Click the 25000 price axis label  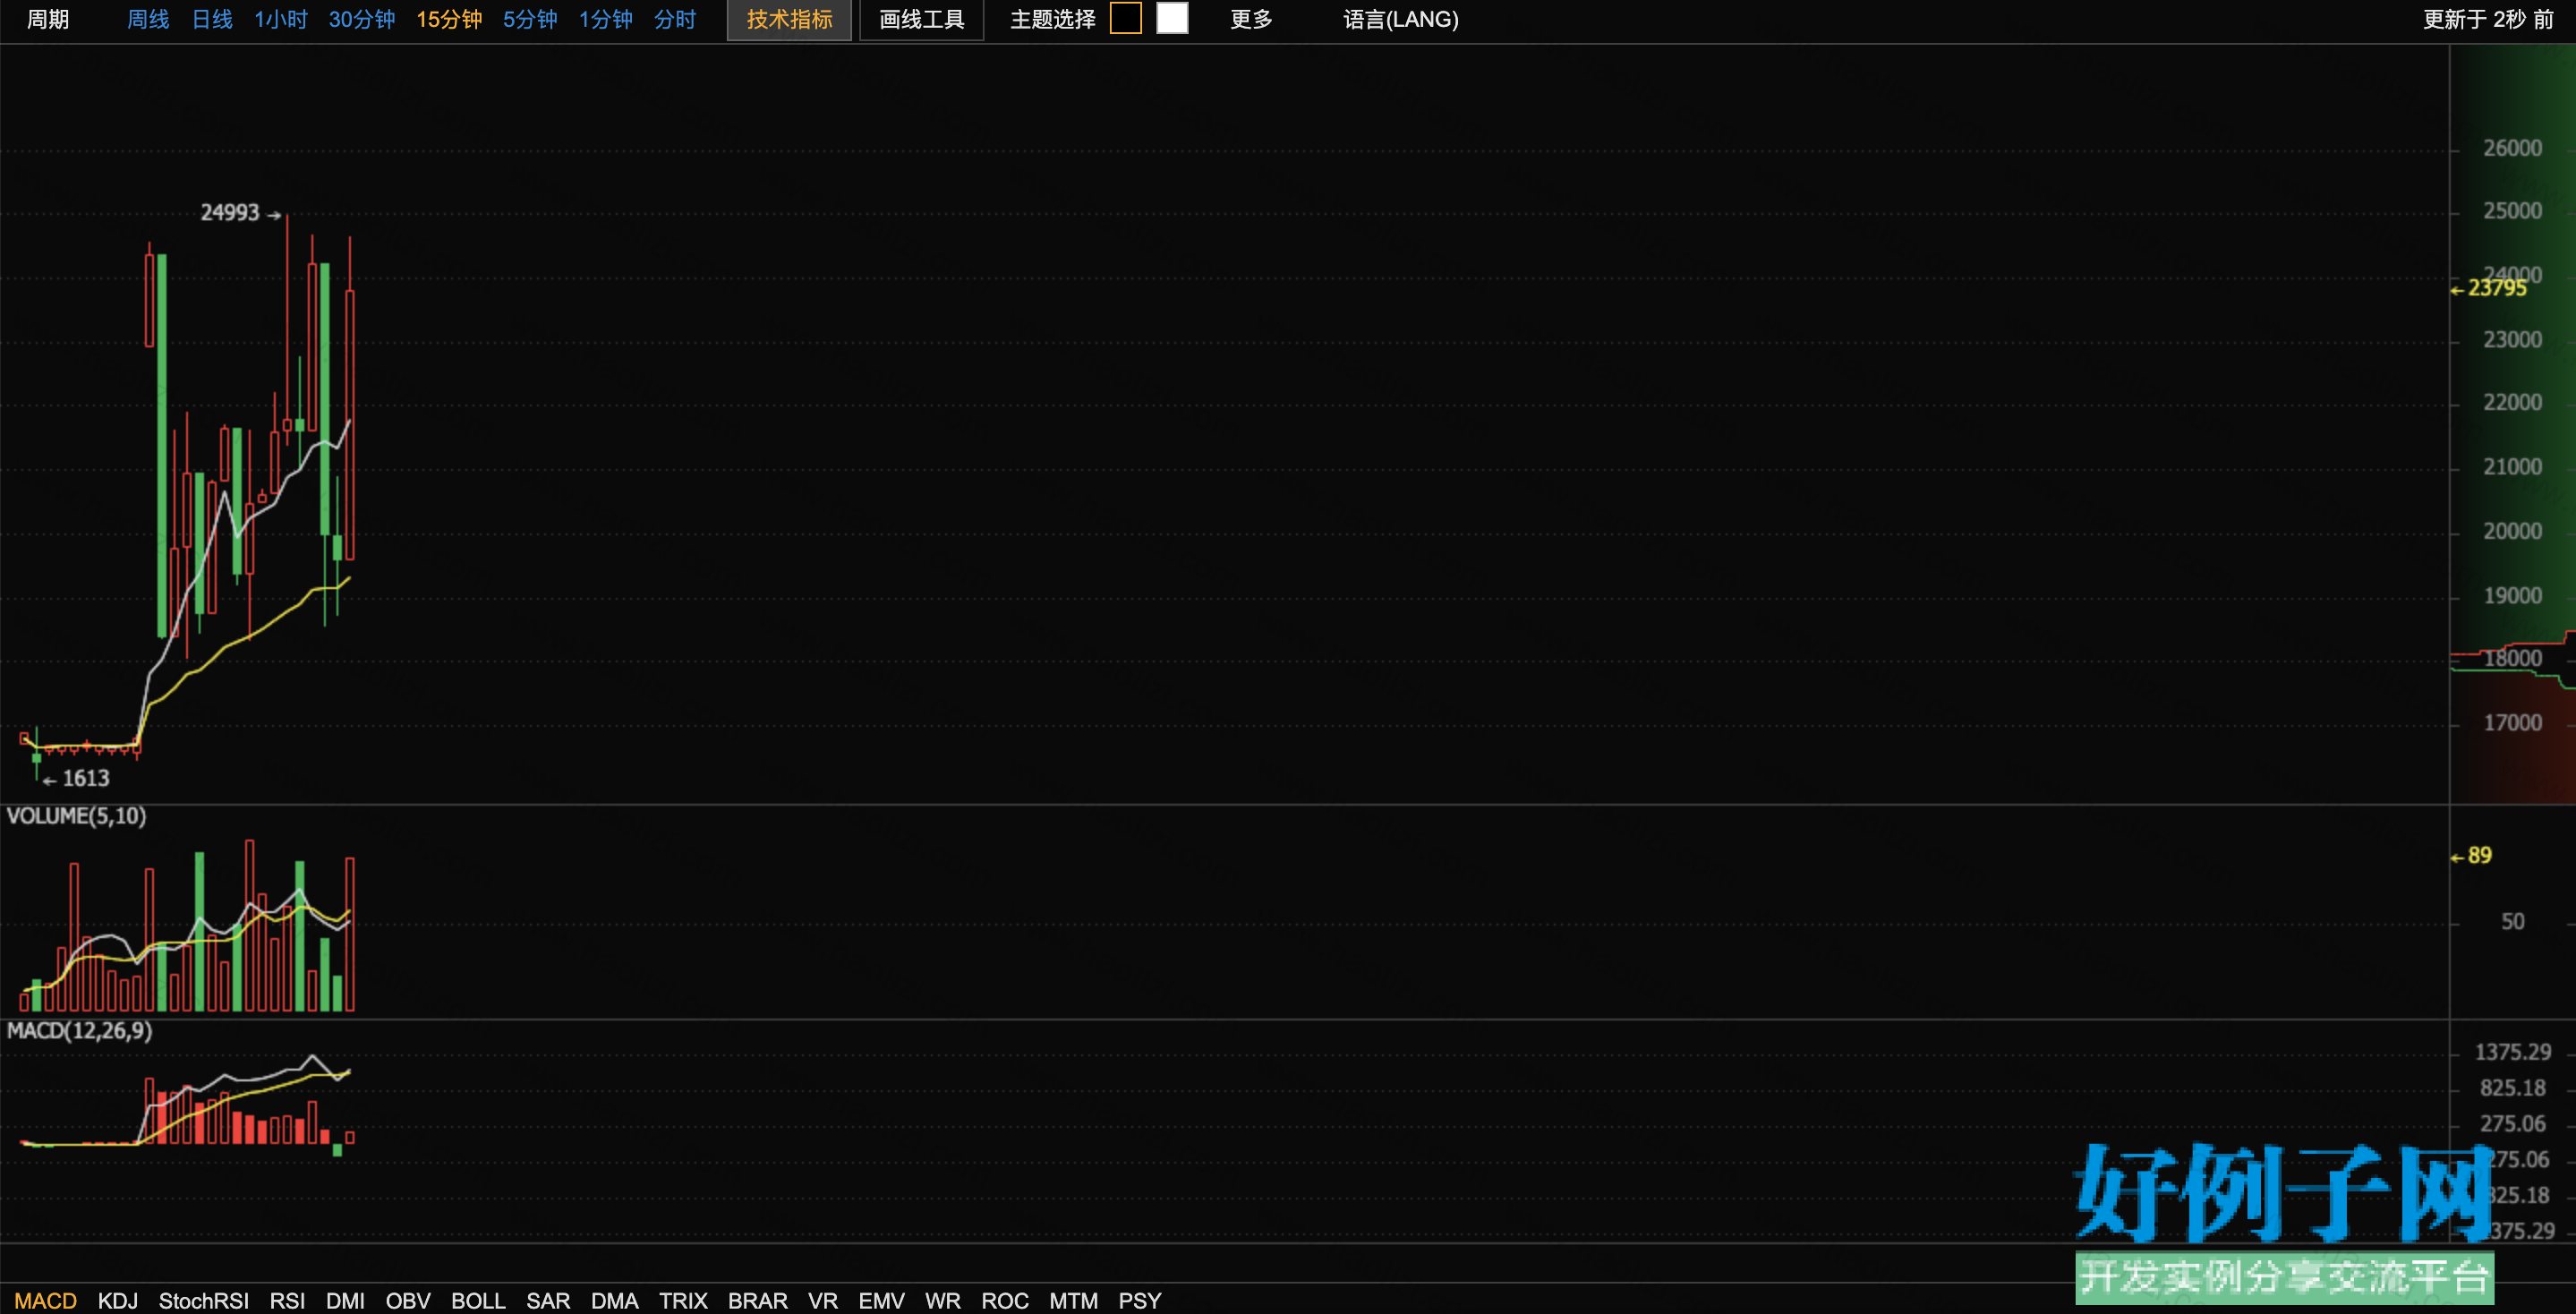[x=2512, y=211]
